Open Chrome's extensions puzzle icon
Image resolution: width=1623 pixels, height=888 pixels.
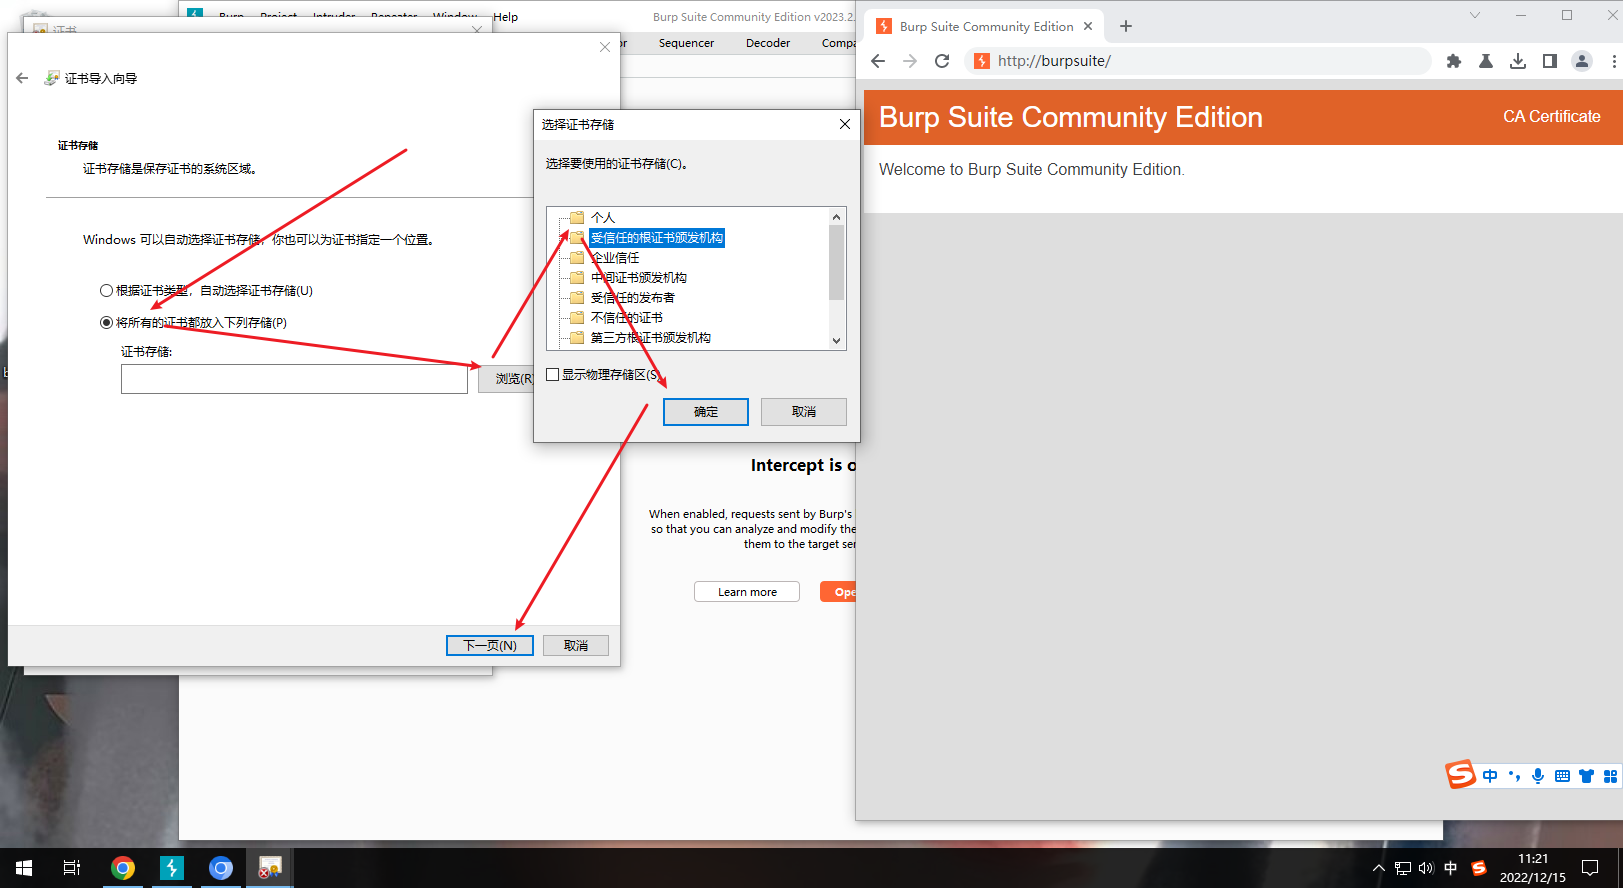coord(1454,61)
